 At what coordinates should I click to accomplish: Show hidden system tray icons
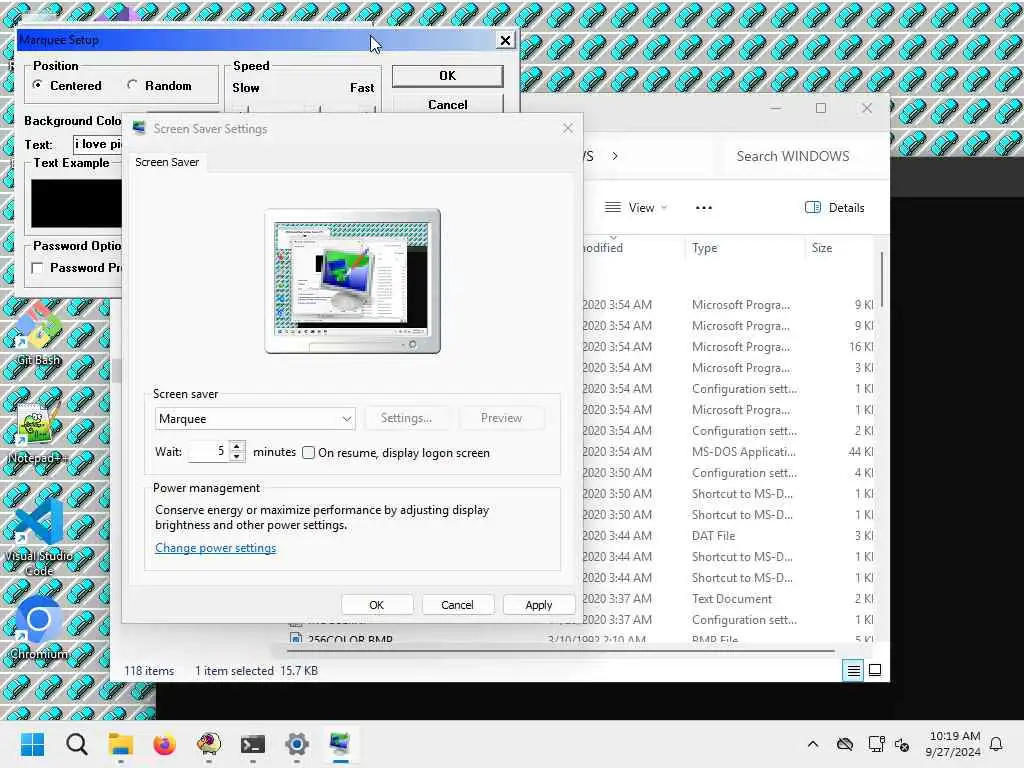point(812,744)
